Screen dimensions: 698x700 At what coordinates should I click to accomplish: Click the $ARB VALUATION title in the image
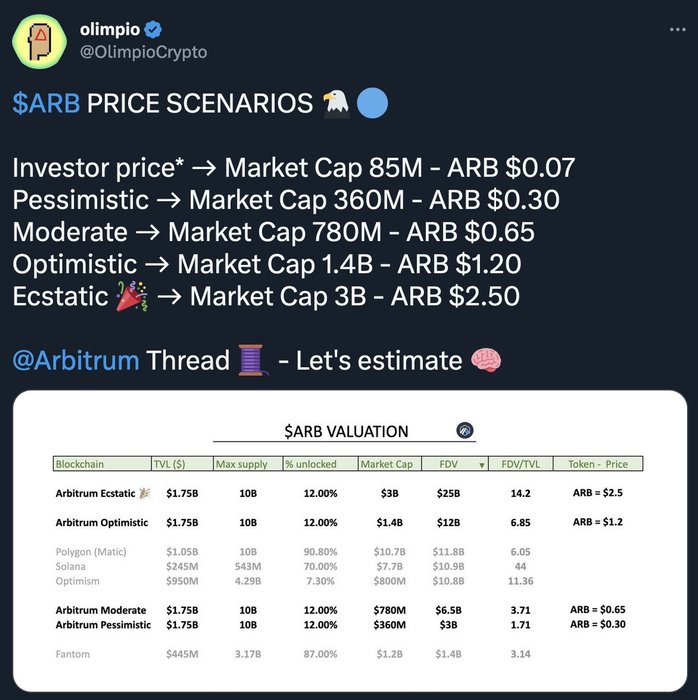346,432
